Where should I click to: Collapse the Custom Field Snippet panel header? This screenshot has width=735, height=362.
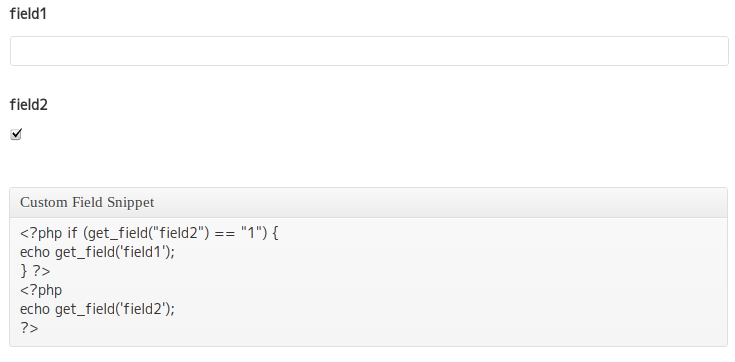(x=368, y=203)
